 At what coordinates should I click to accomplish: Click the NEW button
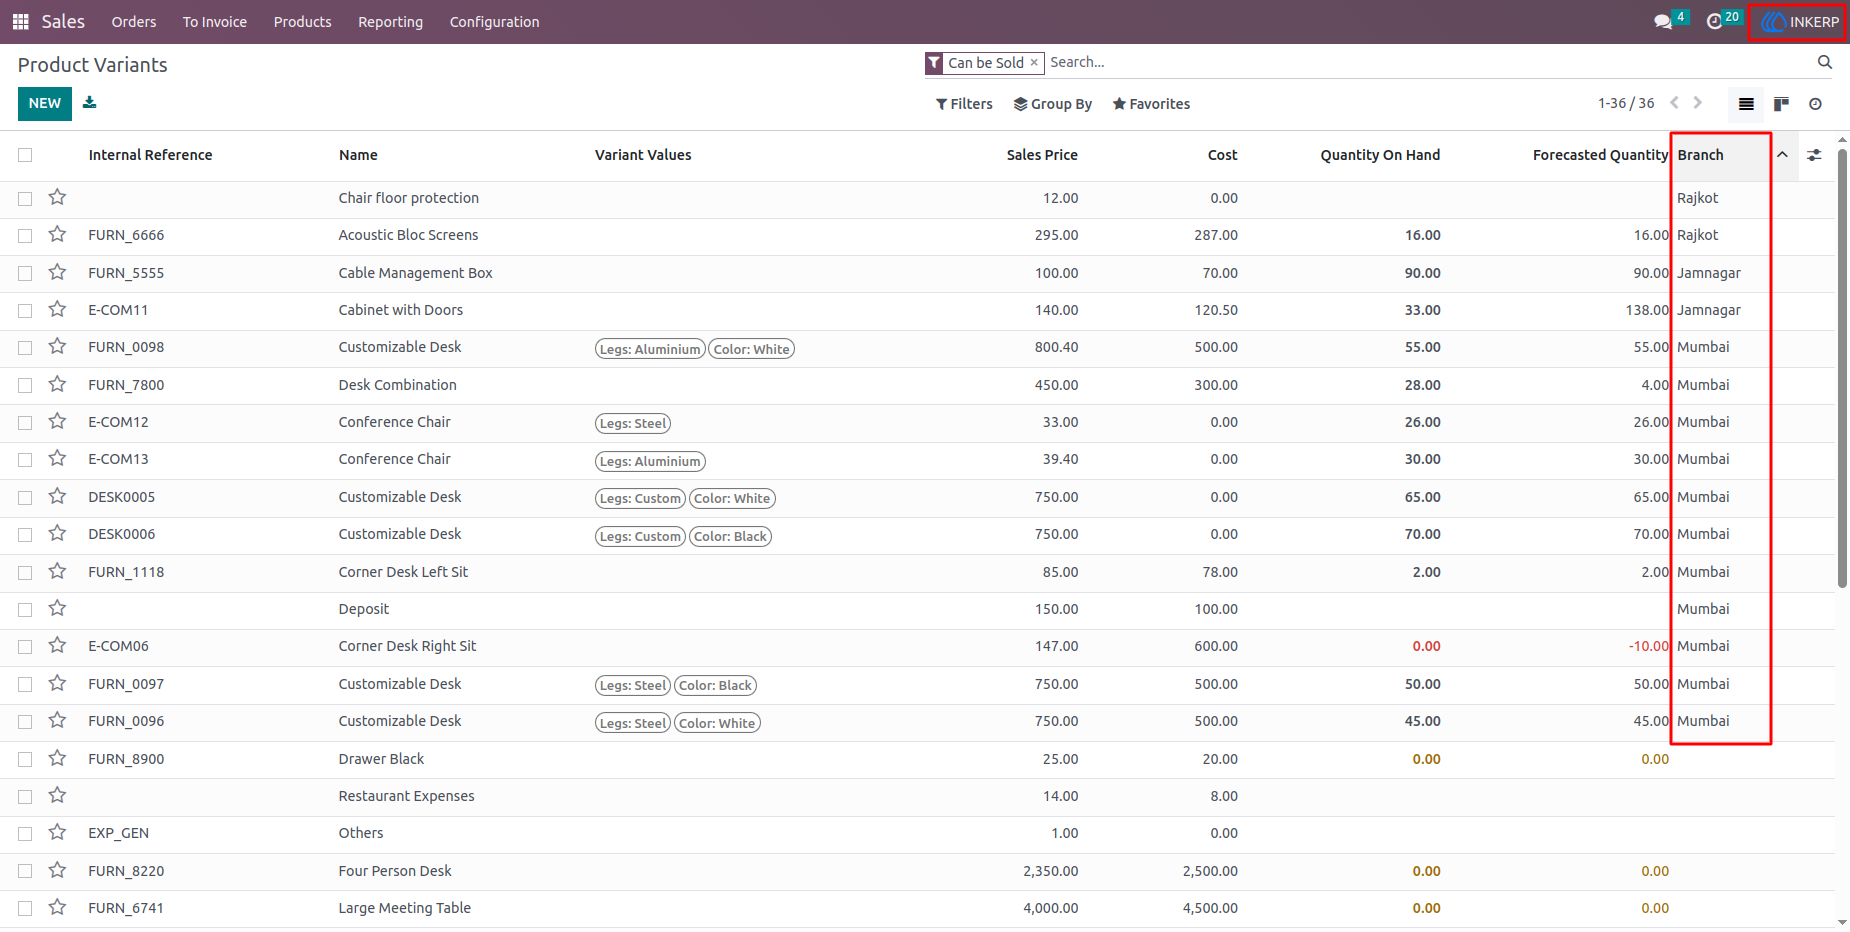[45, 103]
